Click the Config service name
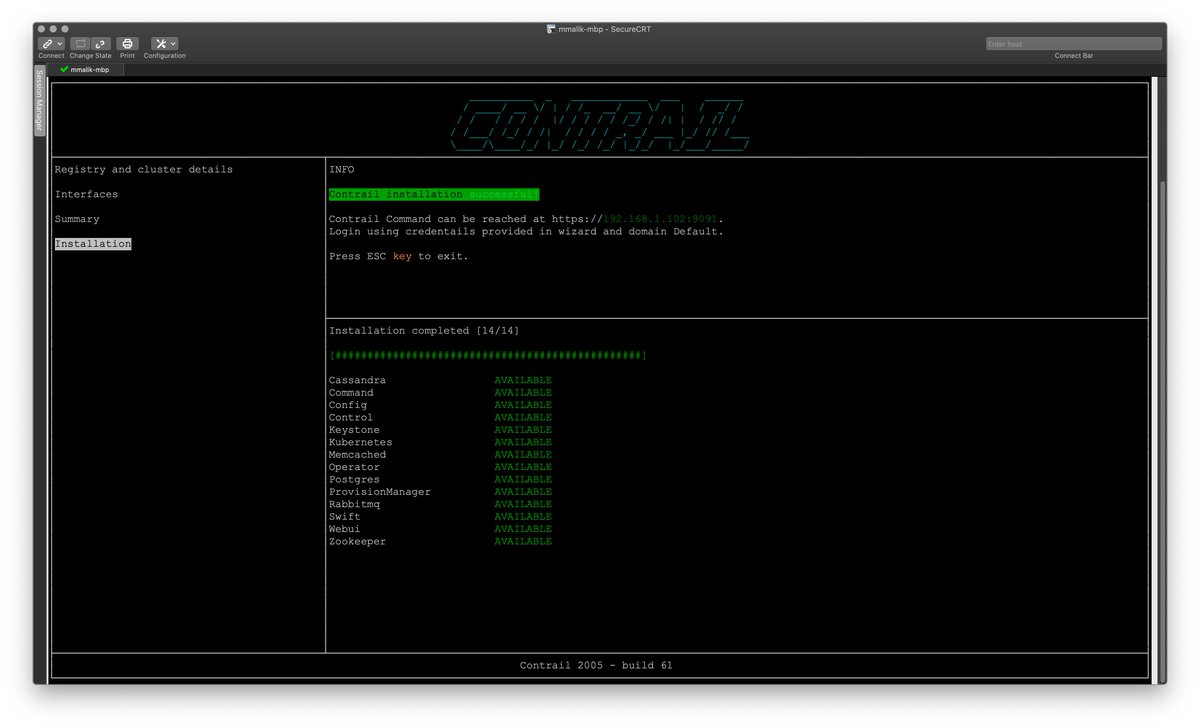This screenshot has width=1200, height=728. pyautogui.click(x=348, y=405)
